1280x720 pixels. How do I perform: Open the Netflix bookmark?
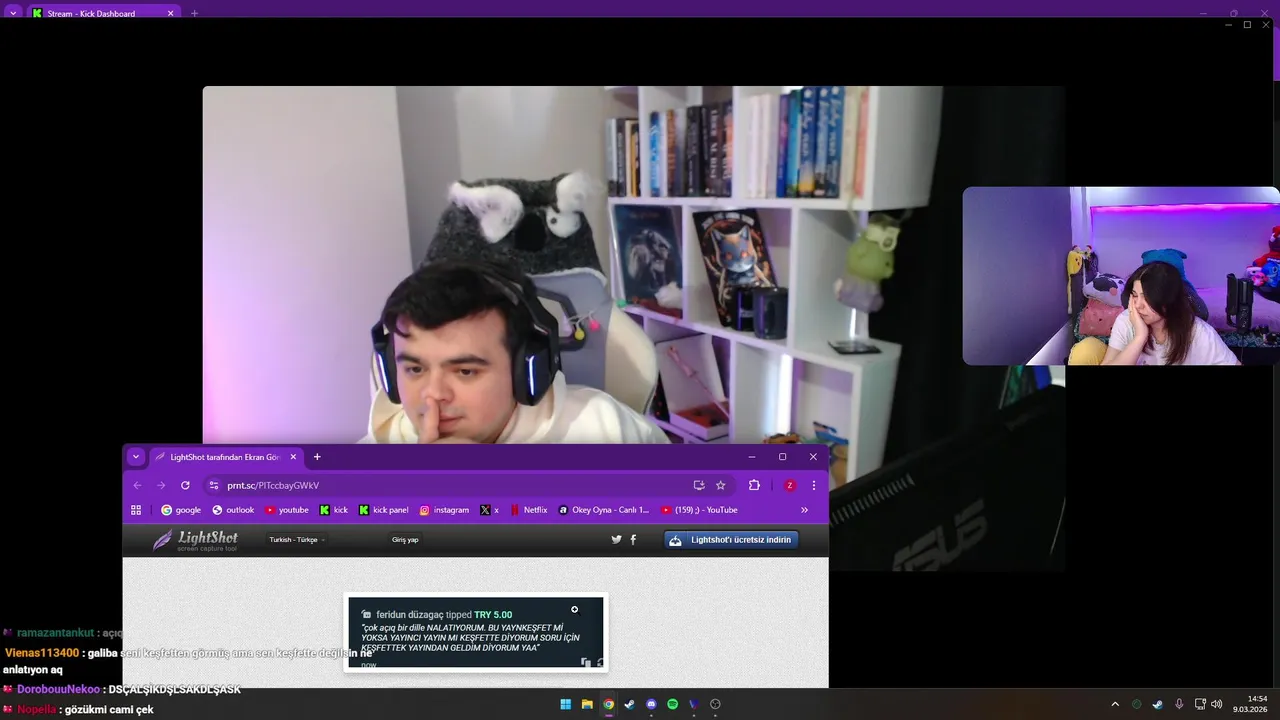(529, 510)
